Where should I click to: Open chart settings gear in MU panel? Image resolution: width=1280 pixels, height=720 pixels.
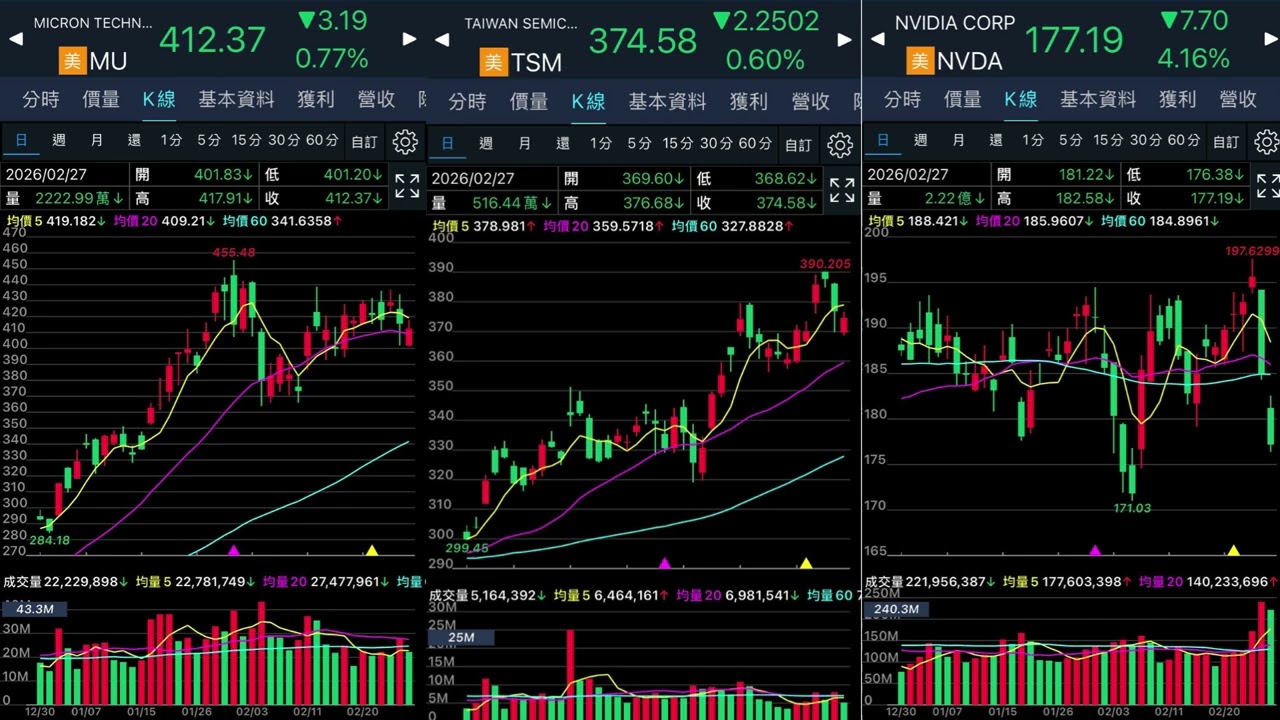coord(405,142)
